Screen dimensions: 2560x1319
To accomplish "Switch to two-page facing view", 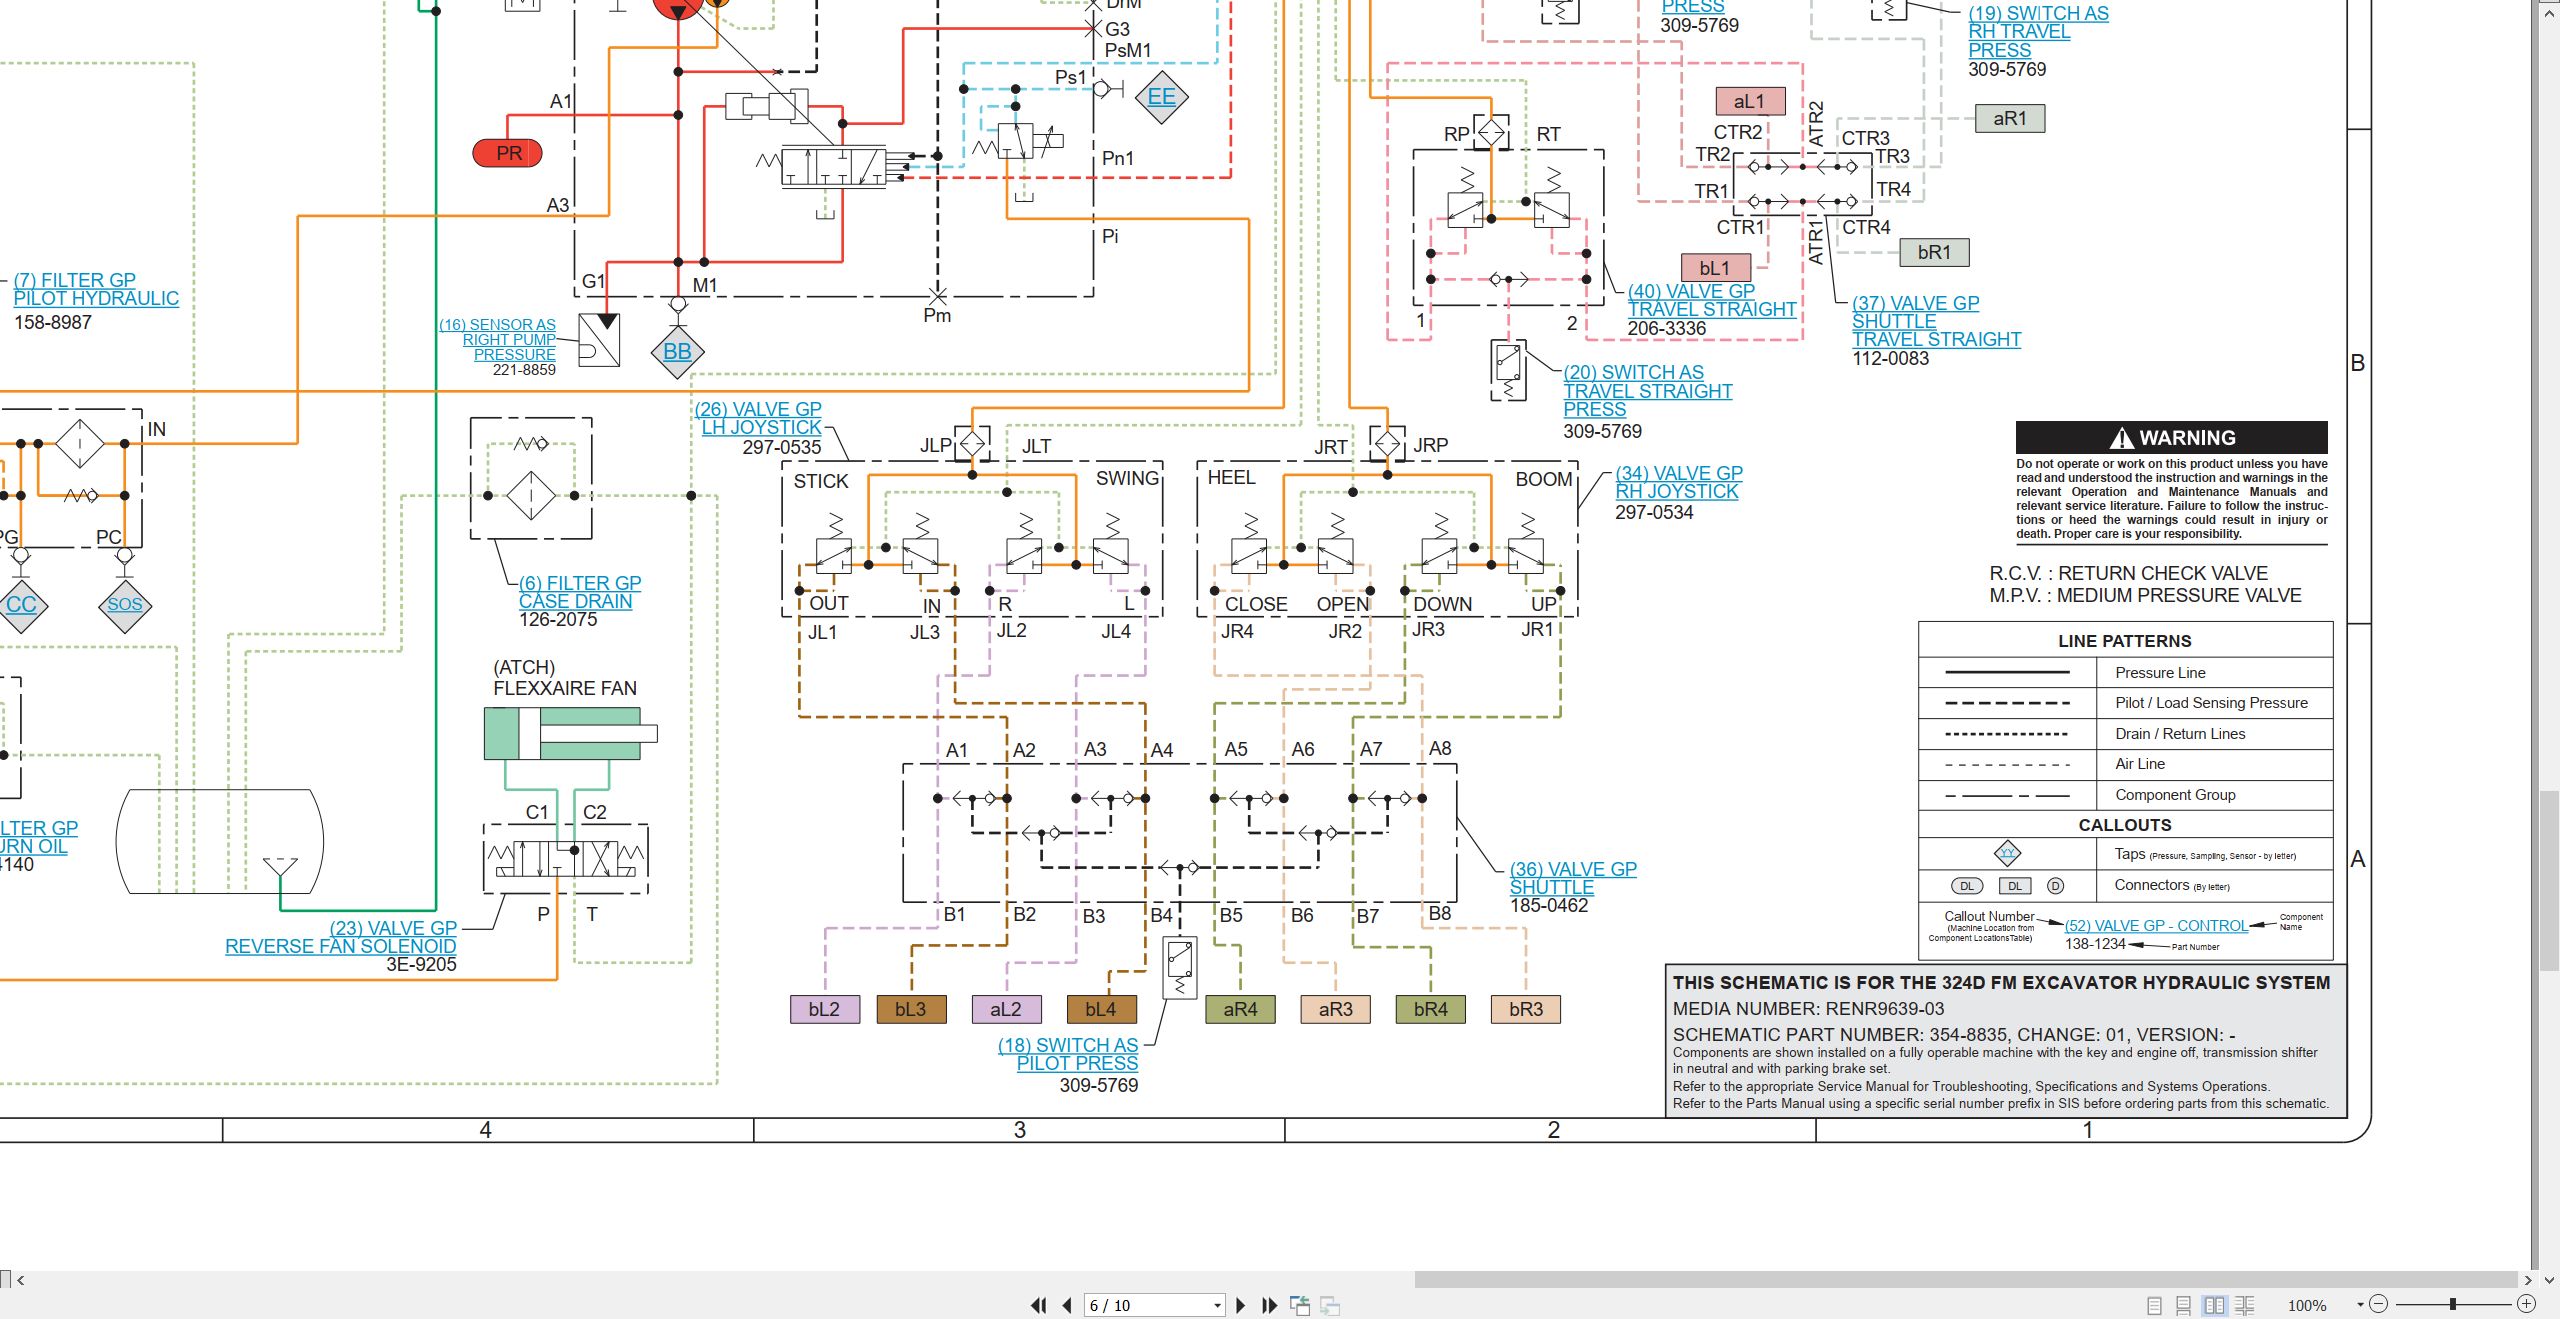I will (2215, 1305).
